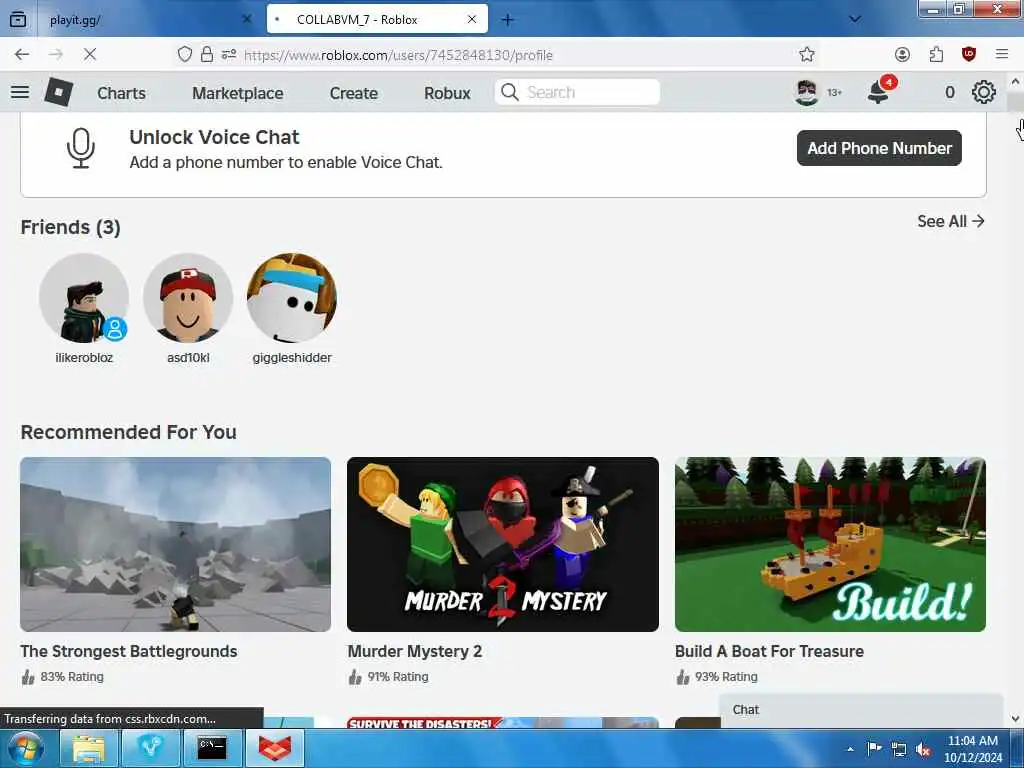The image size is (1024, 768).
Task: Close the COLLABVM_7 - Roblox tab
Action: tap(472, 20)
